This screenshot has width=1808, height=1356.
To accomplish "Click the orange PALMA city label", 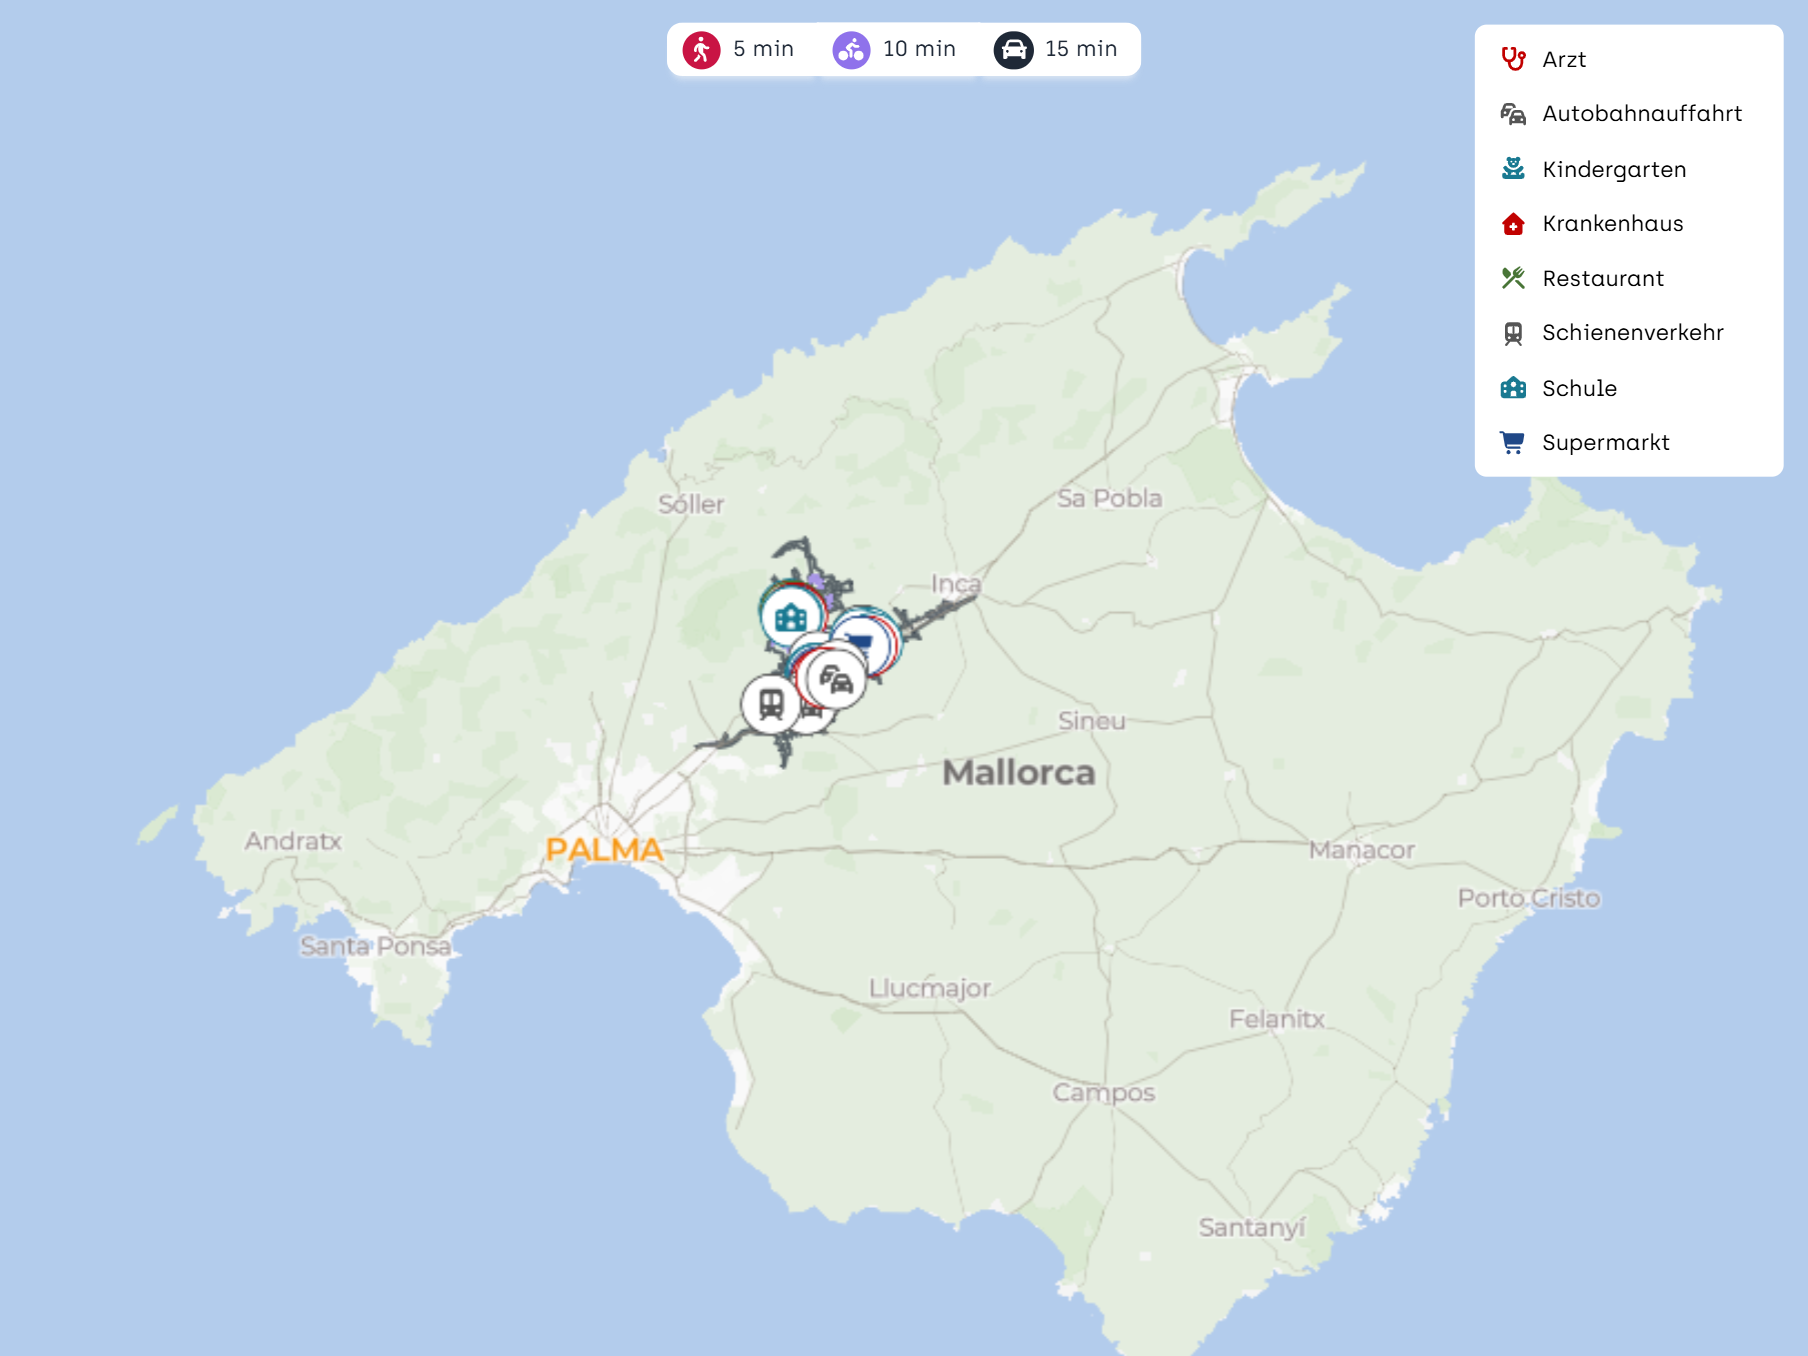I will tap(604, 850).
